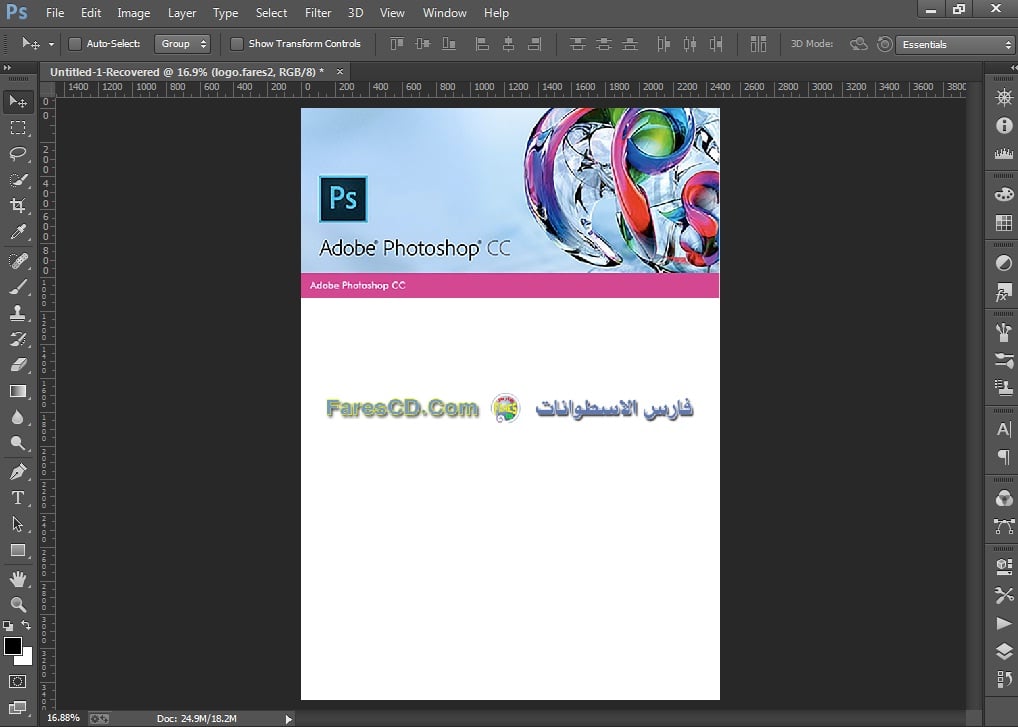
Task: Click the 3D rotate mode button
Action: [x=859, y=43]
